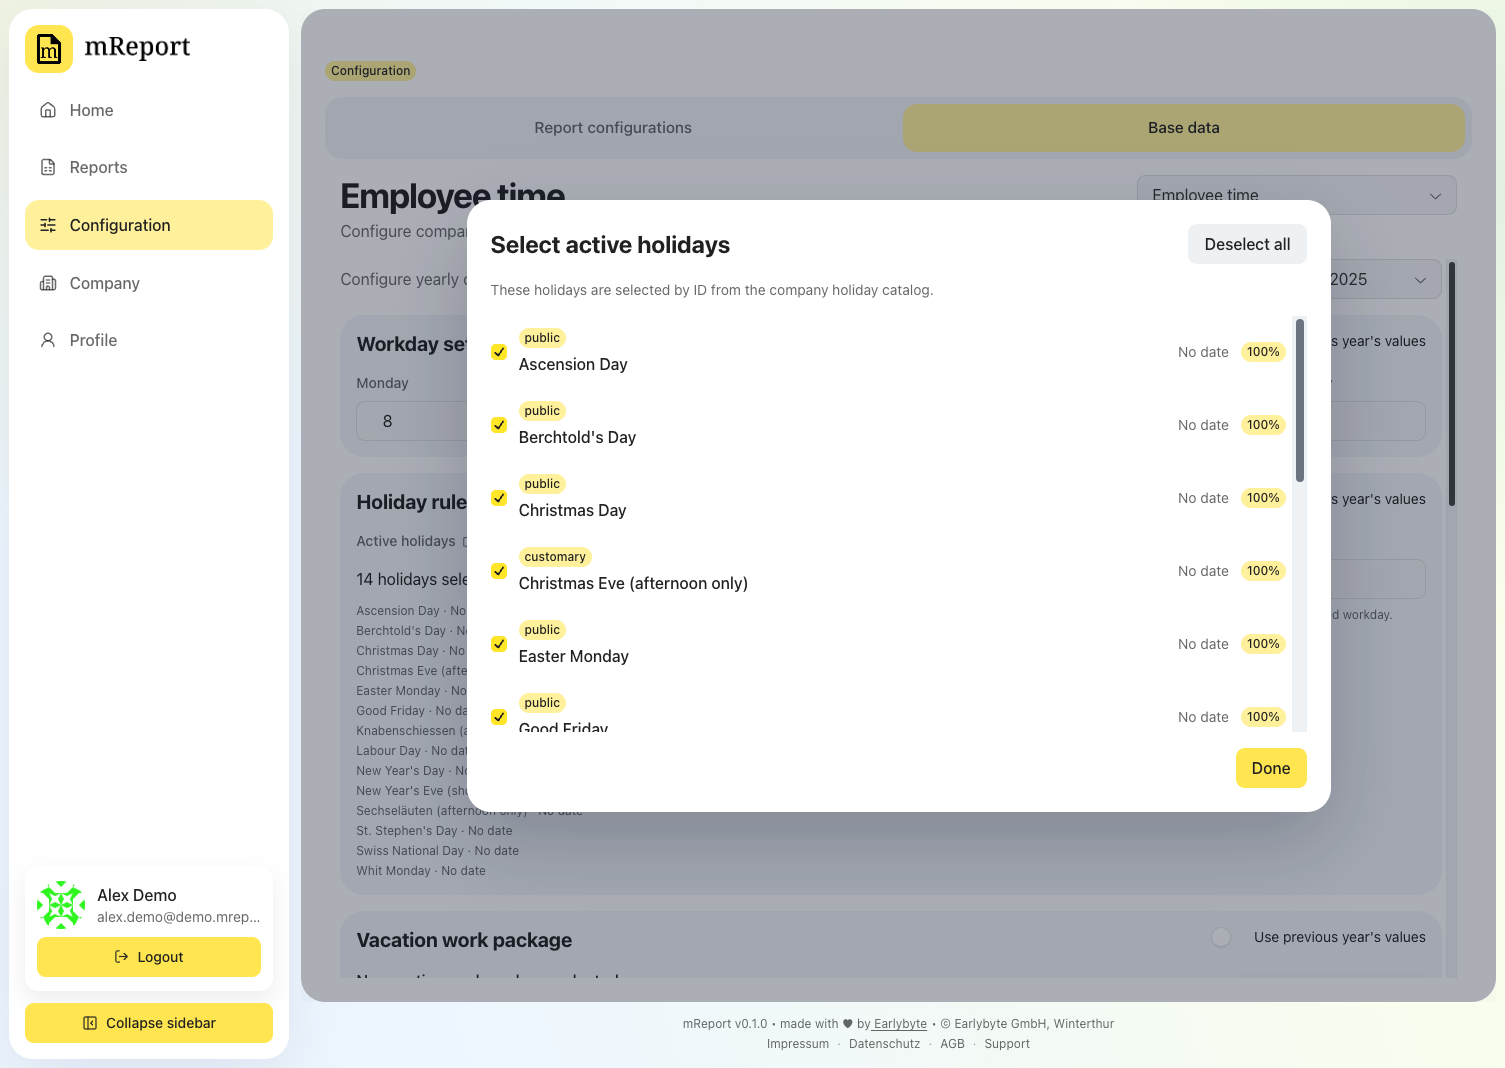Click the collapse sidebar panel icon
The height and width of the screenshot is (1068, 1505).
(x=90, y=1023)
